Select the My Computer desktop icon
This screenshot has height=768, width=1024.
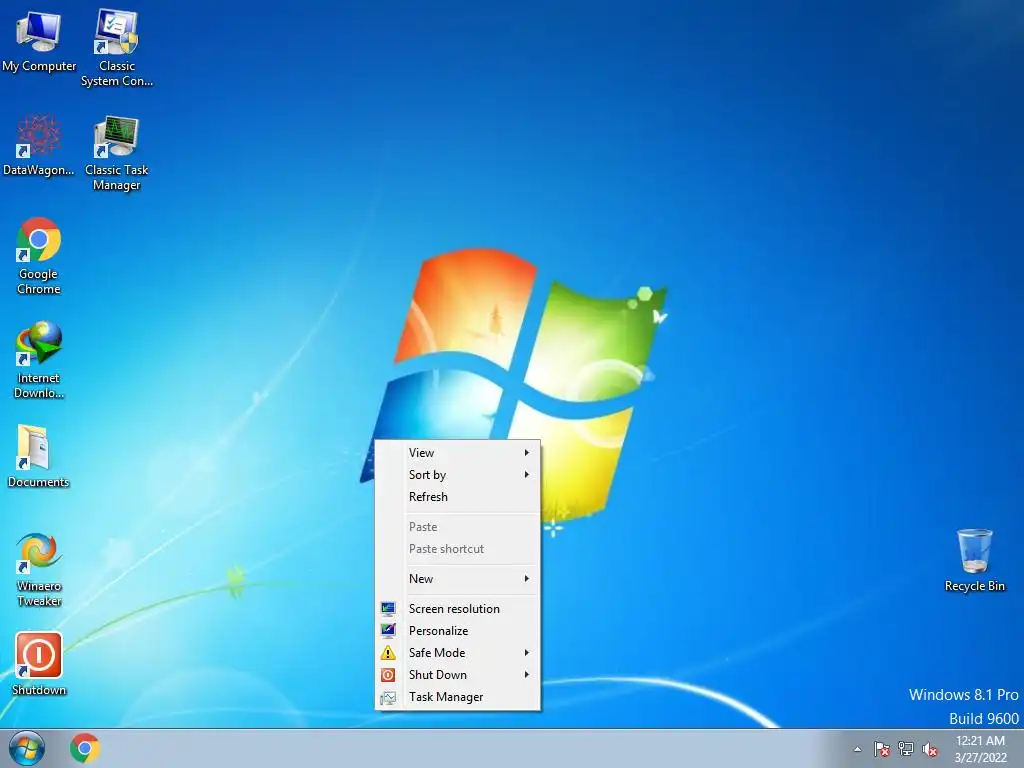pos(39,42)
